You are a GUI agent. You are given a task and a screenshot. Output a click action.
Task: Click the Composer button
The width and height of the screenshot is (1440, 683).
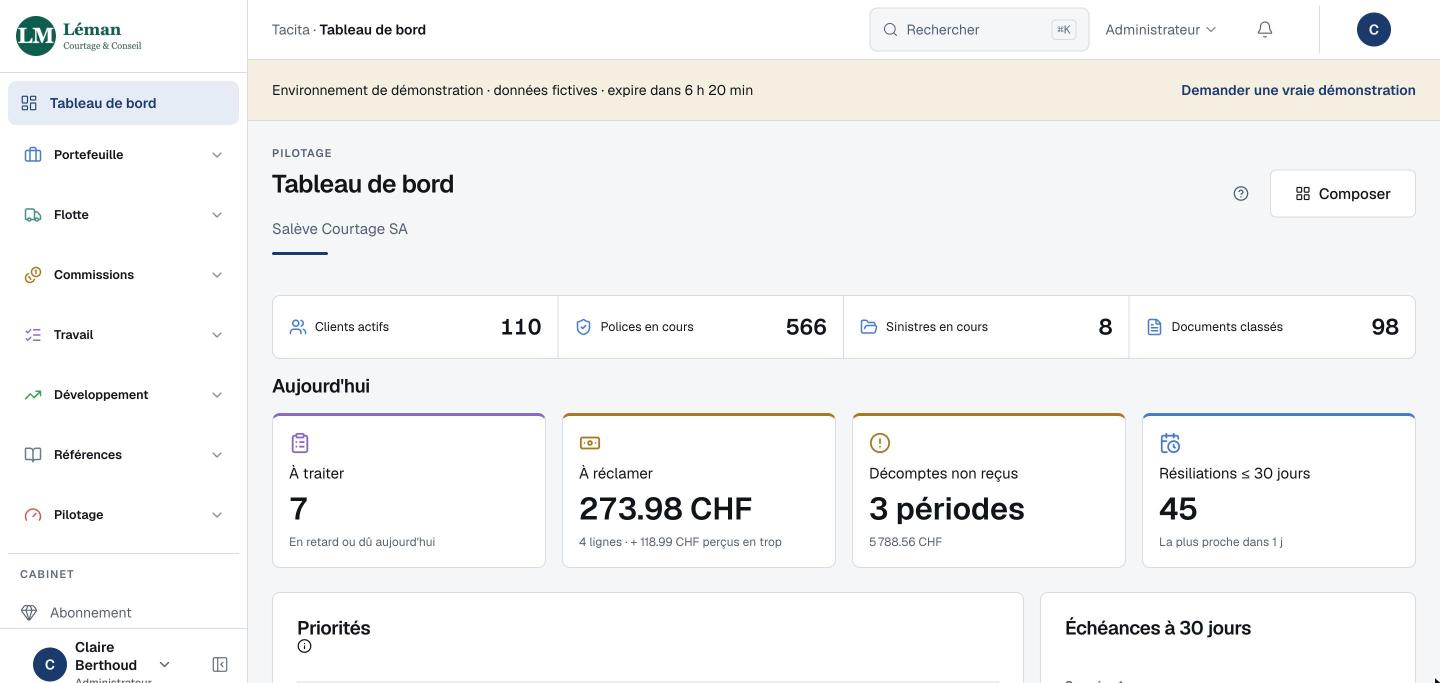click(x=1343, y=194)
